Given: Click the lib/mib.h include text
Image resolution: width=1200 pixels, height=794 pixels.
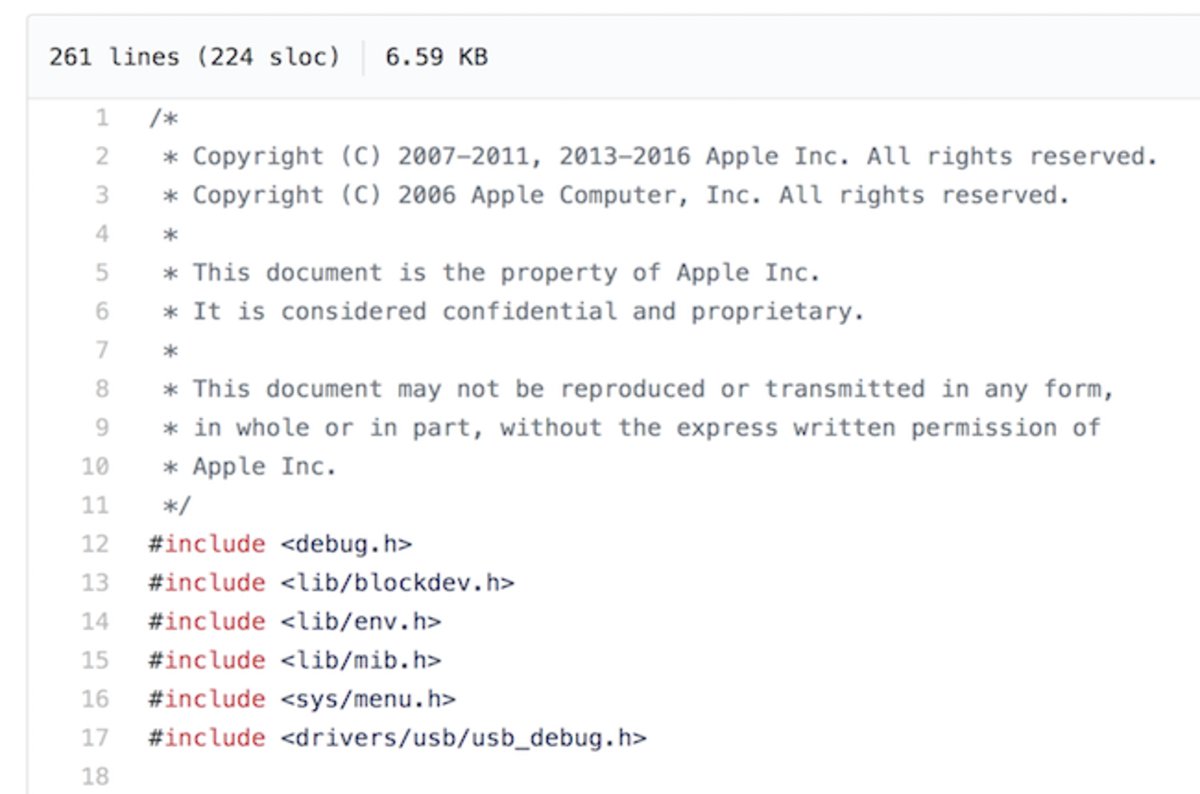Looking at the screenshot, I should coord(361,660).
